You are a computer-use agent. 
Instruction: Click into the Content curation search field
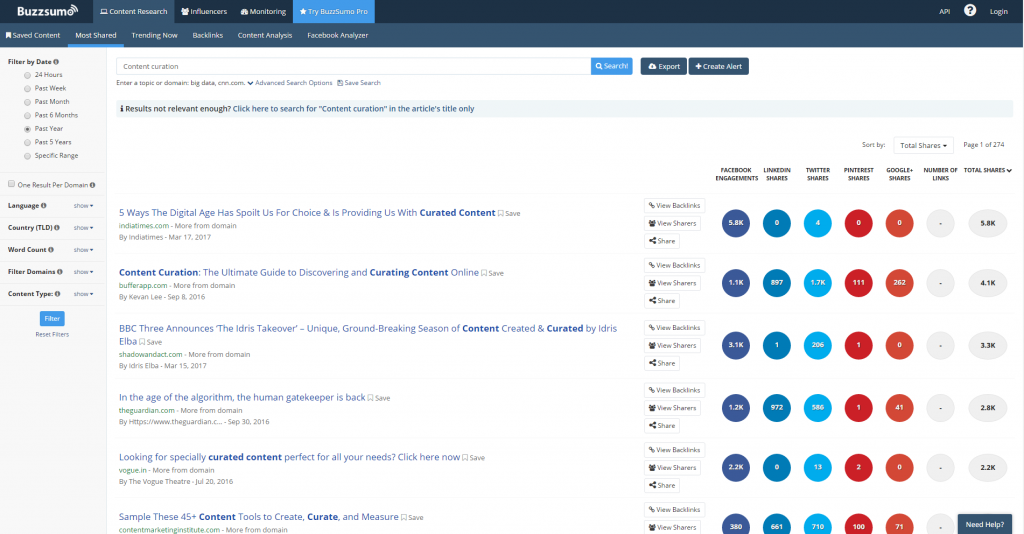click(353, 66)
